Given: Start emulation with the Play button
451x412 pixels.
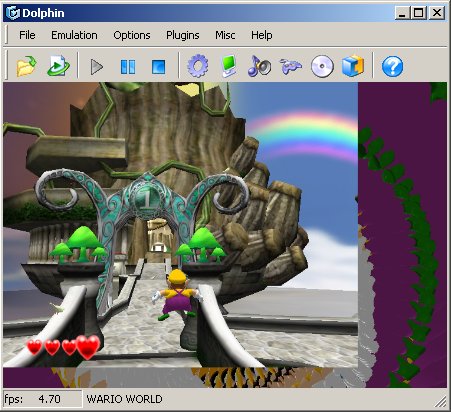Looking at the screenshot, I should [97, 67].
